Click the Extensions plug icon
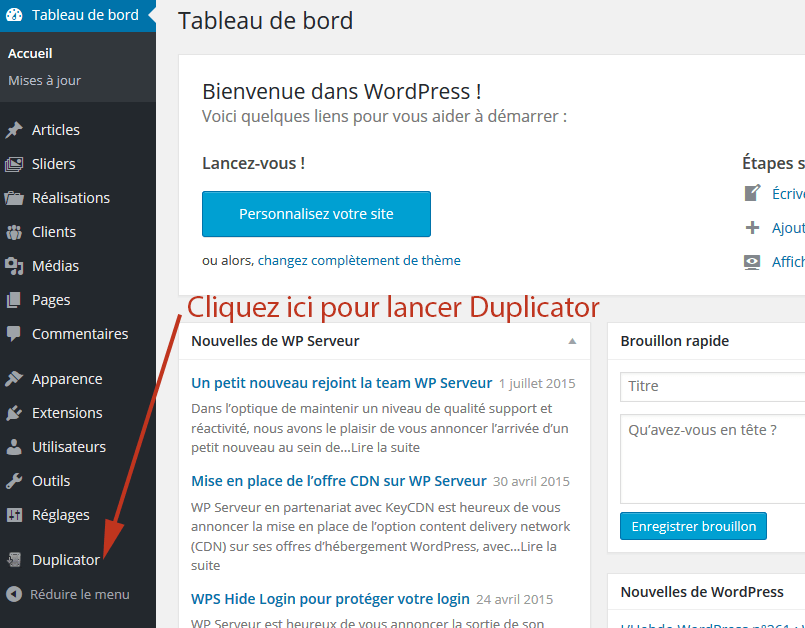This screenshot has width=805, height=628. [14, 413]
